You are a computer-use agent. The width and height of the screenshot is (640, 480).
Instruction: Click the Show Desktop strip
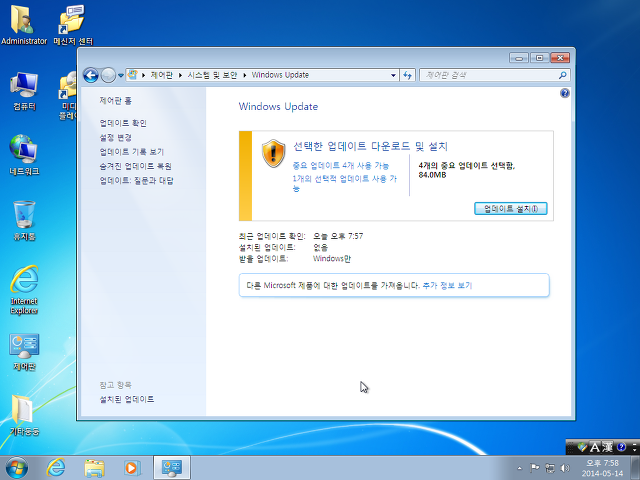635,468
